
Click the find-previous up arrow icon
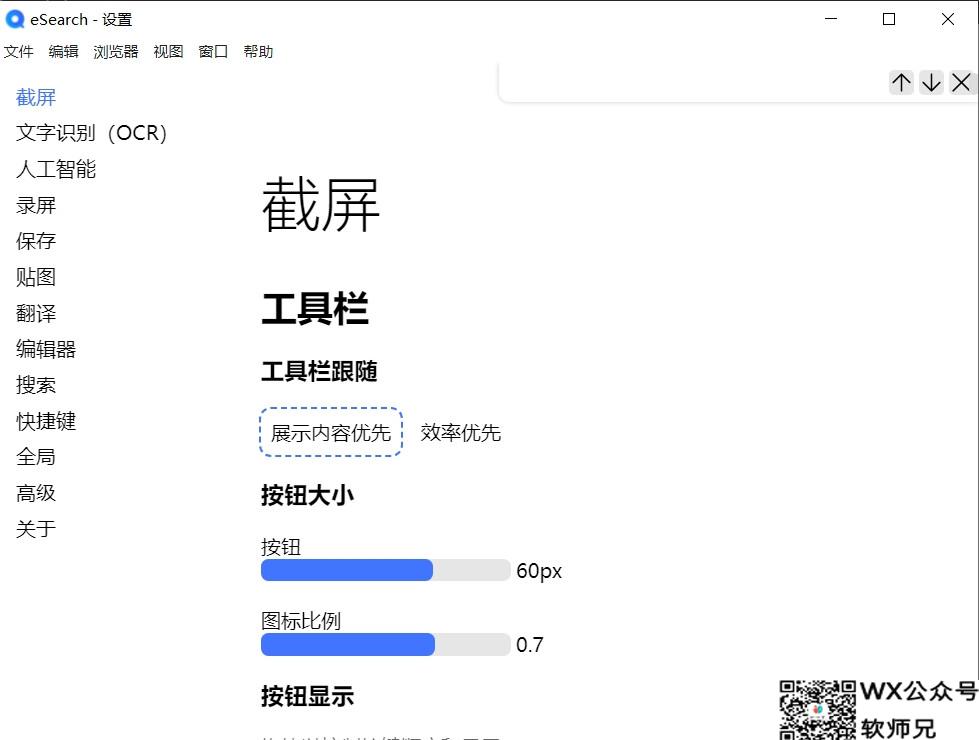coord(901,82)
